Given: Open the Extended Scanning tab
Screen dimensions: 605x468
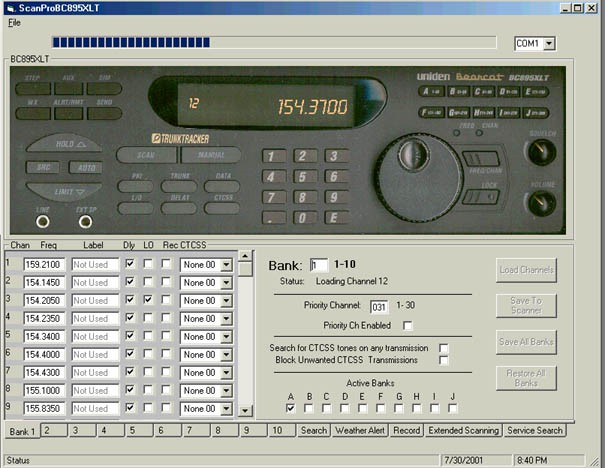Looking at the screenshot, I should point(463,430).
